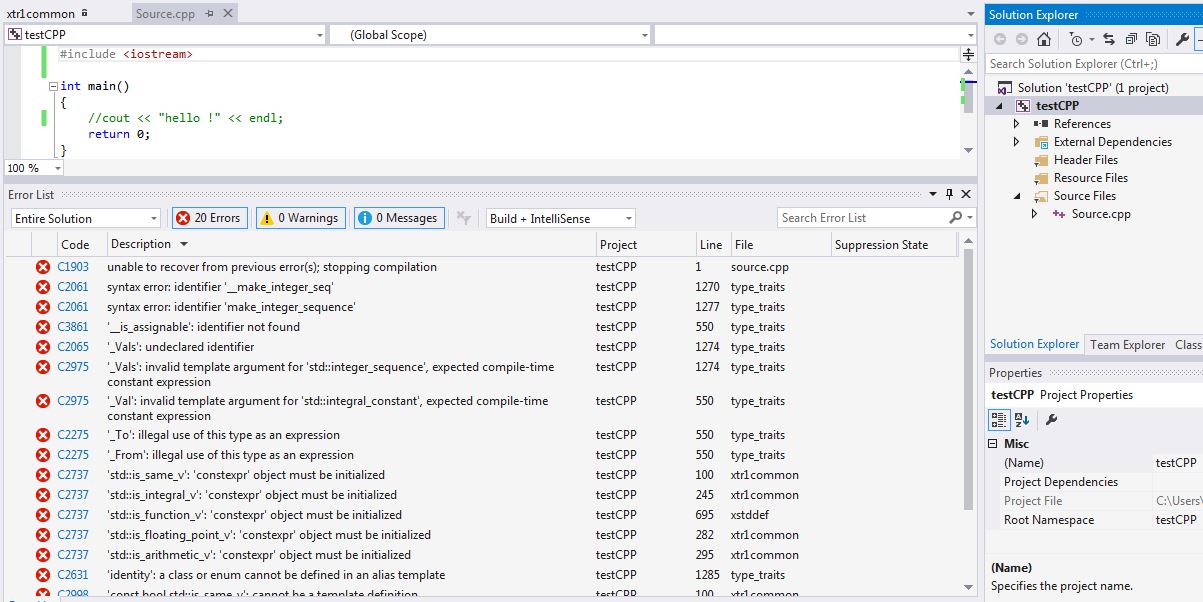Toggle the 20 Errors filter
This screenshot has width=1203, height=602.
pos(209,218)
